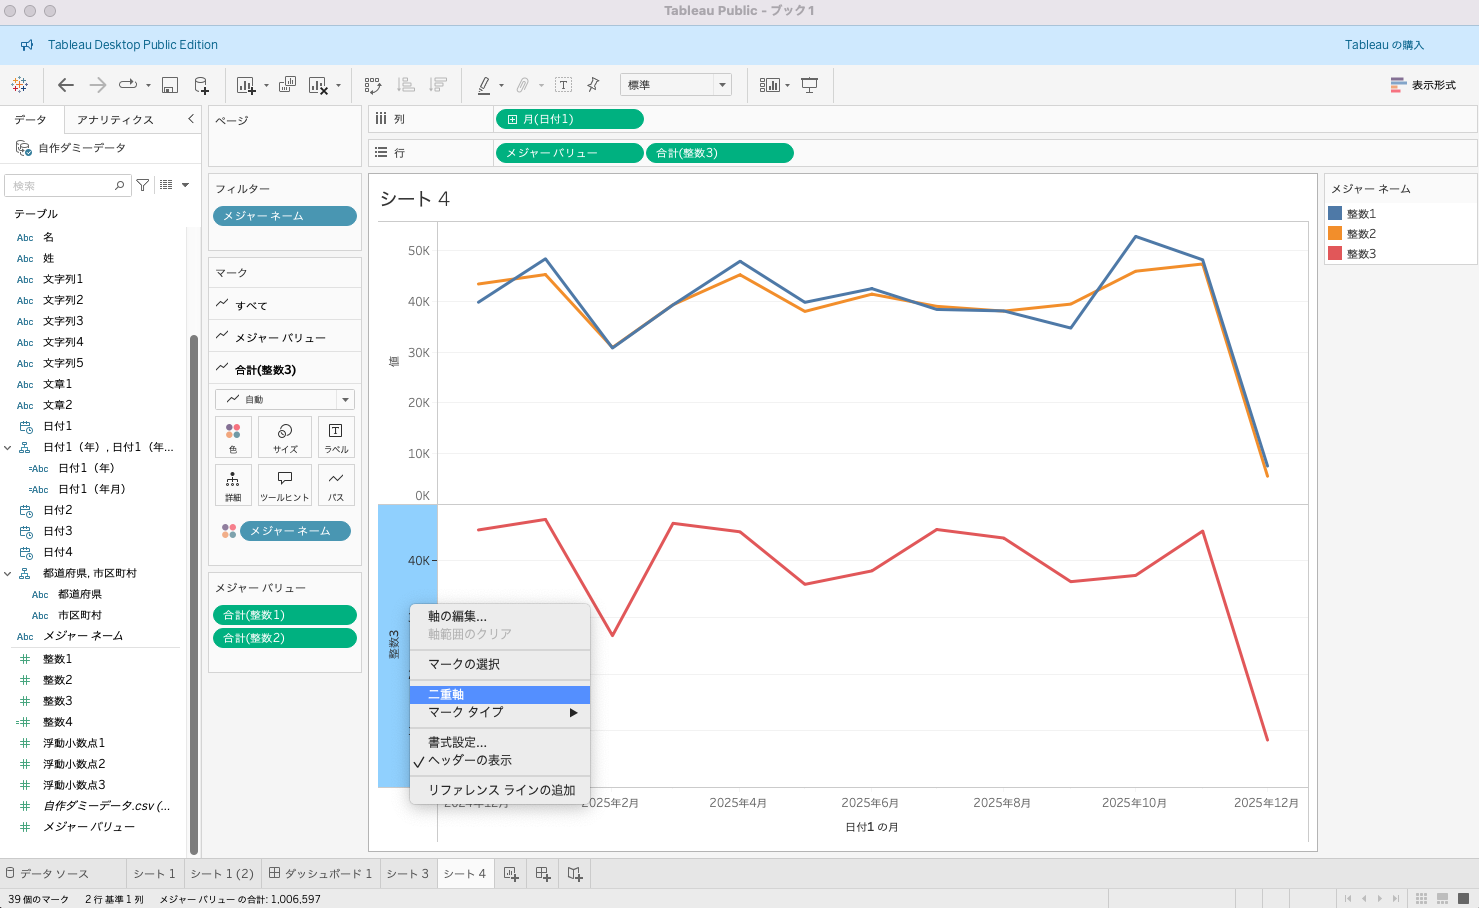Screen dimensions: 1479x908
Task: Open the Size mark card
Action: tap(285, 436)
